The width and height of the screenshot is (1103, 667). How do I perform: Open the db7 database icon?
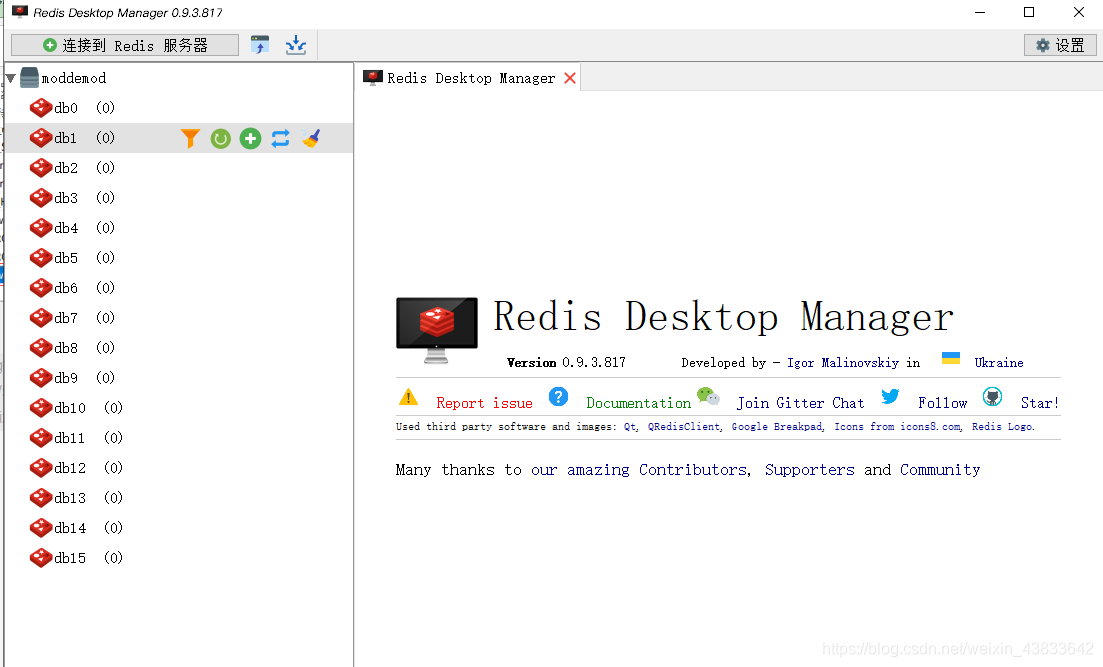click(41, 318)
